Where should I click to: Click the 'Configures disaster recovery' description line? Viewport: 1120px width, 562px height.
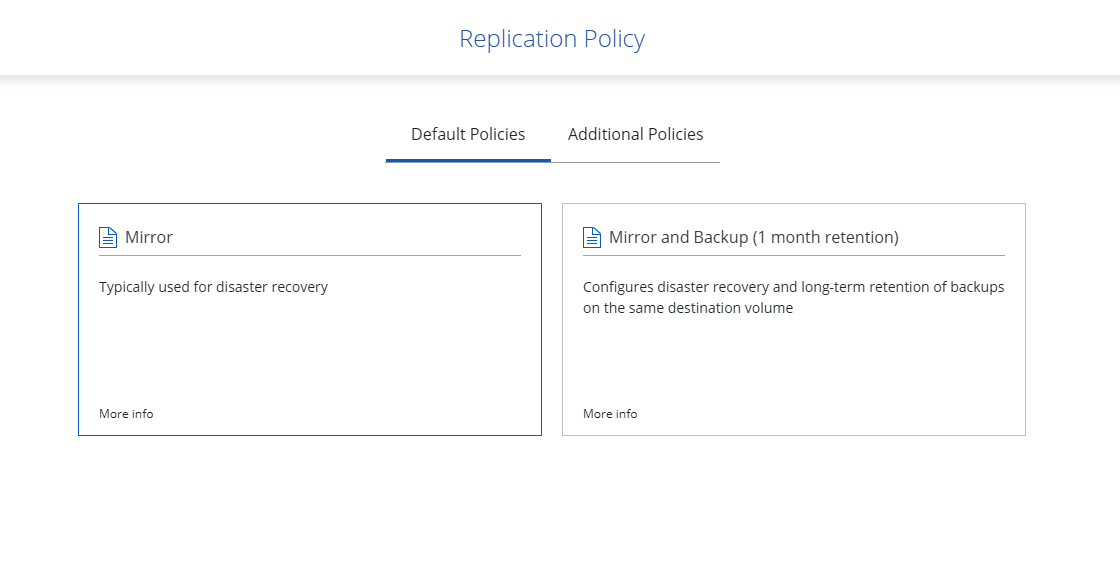(x=793, y=287)
